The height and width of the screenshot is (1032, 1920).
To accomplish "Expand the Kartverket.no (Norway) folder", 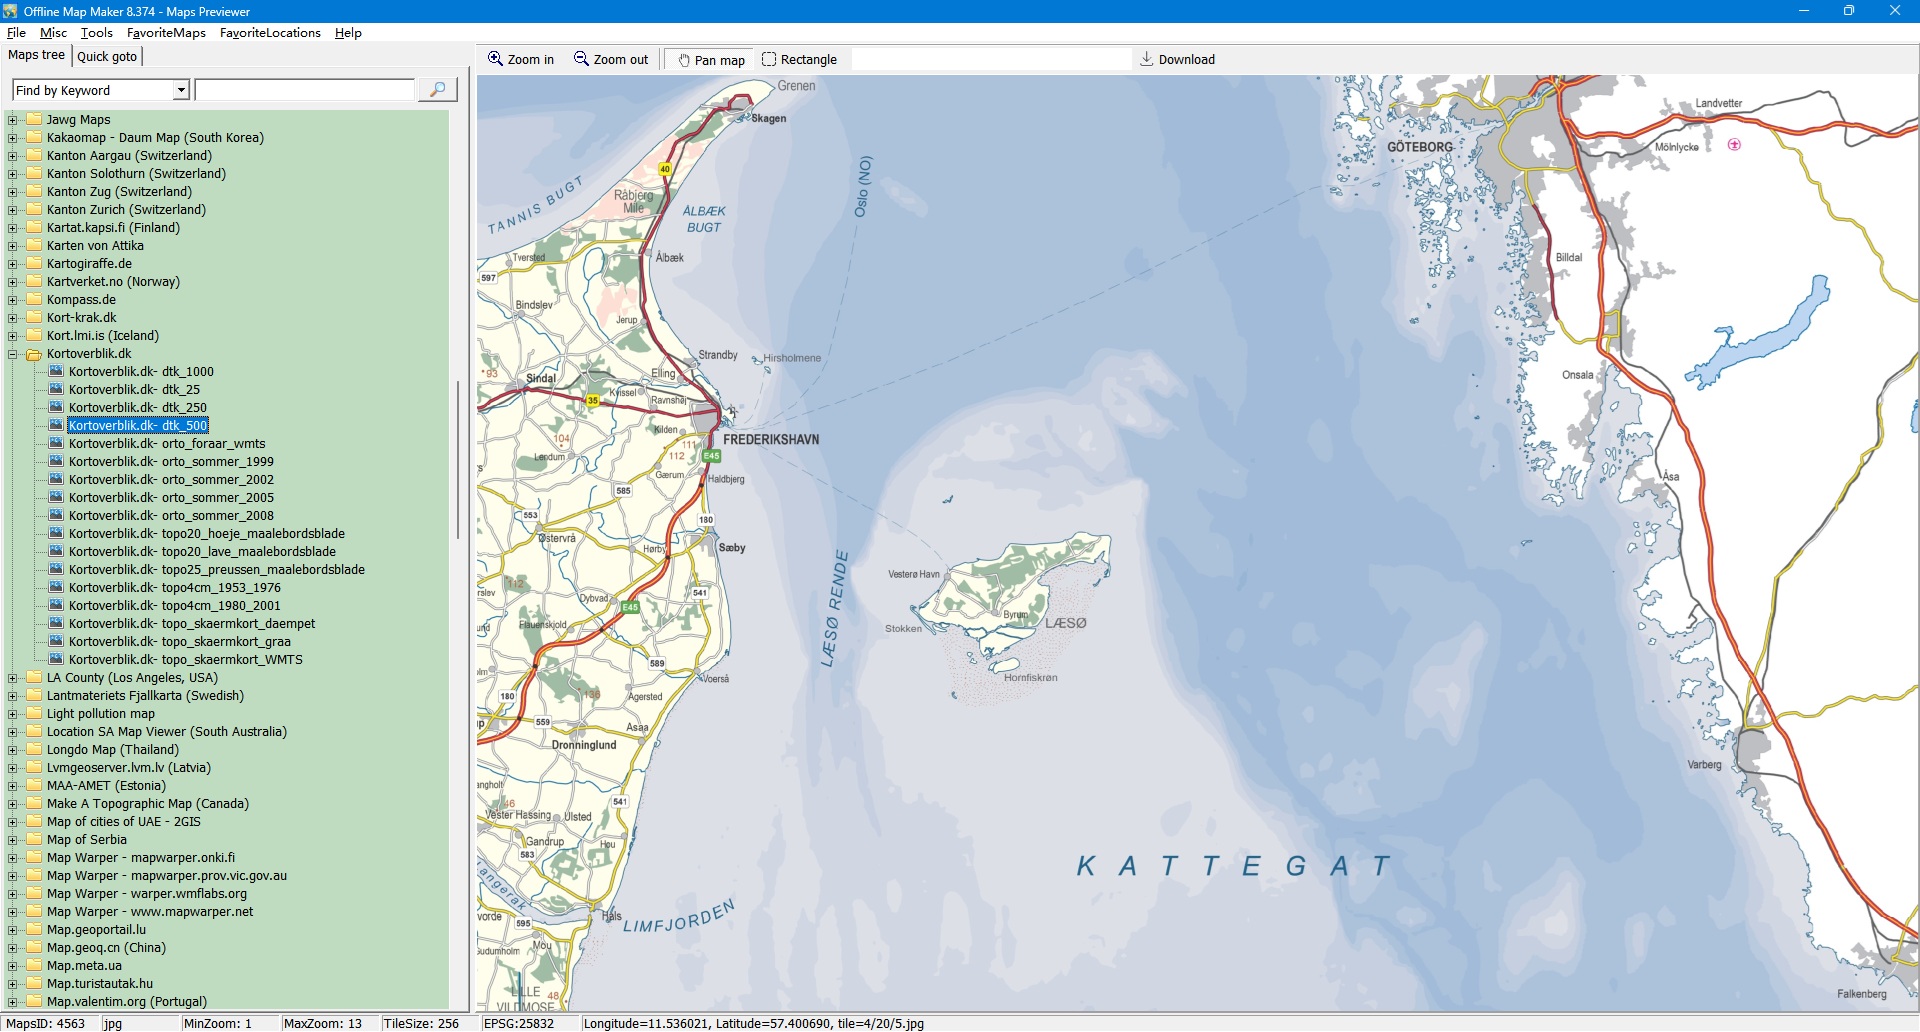I will [x=13, y=282].
